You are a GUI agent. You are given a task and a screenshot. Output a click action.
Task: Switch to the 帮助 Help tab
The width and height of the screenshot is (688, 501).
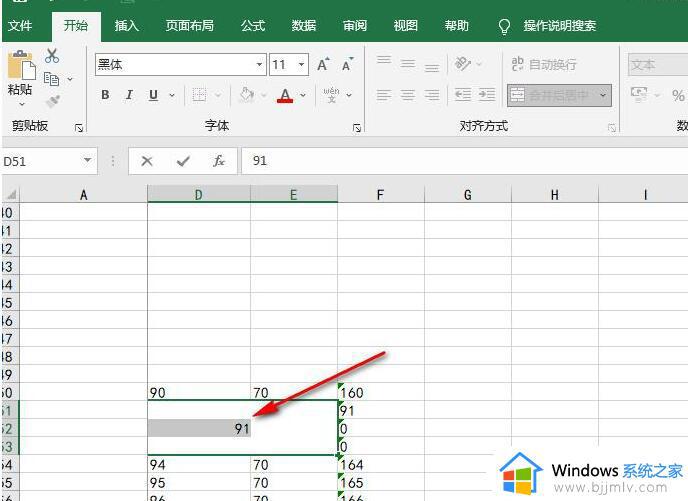pyautogui.click(x=456, y=25)
